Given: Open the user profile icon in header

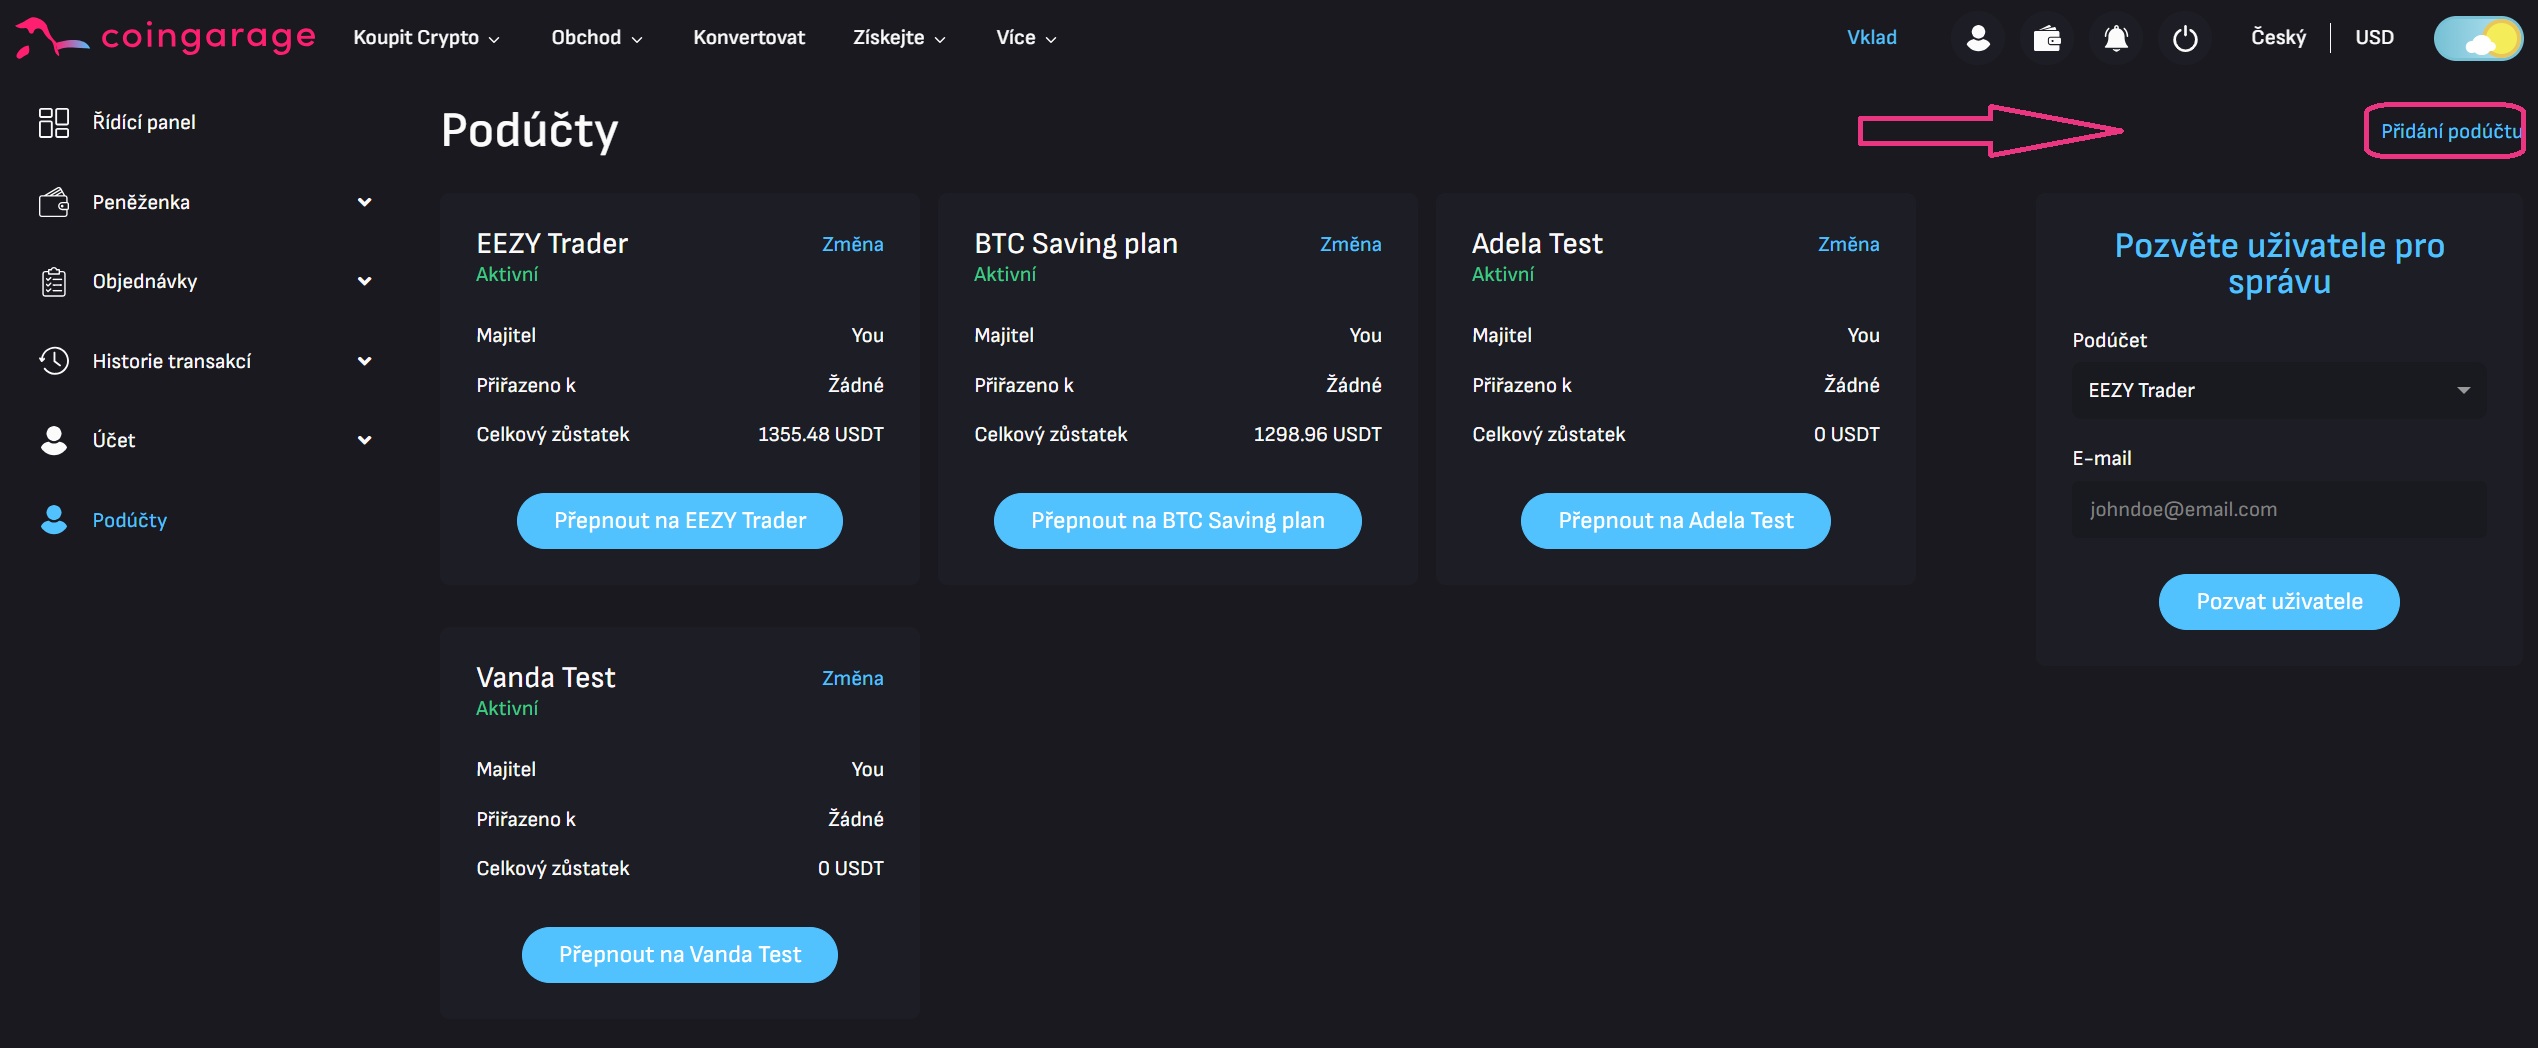Looking at the screenshot, I should pyautogui.click(x=1977, y=38).
